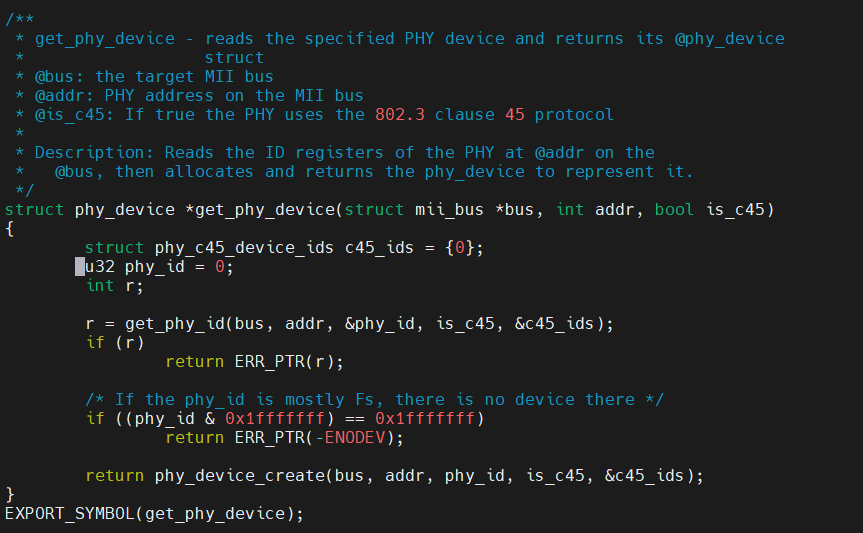Image resolution: width=863 pixels, height=533 pixels.
Task: Click the block cursor before u32 phy_id
Action: pos(80,267)
